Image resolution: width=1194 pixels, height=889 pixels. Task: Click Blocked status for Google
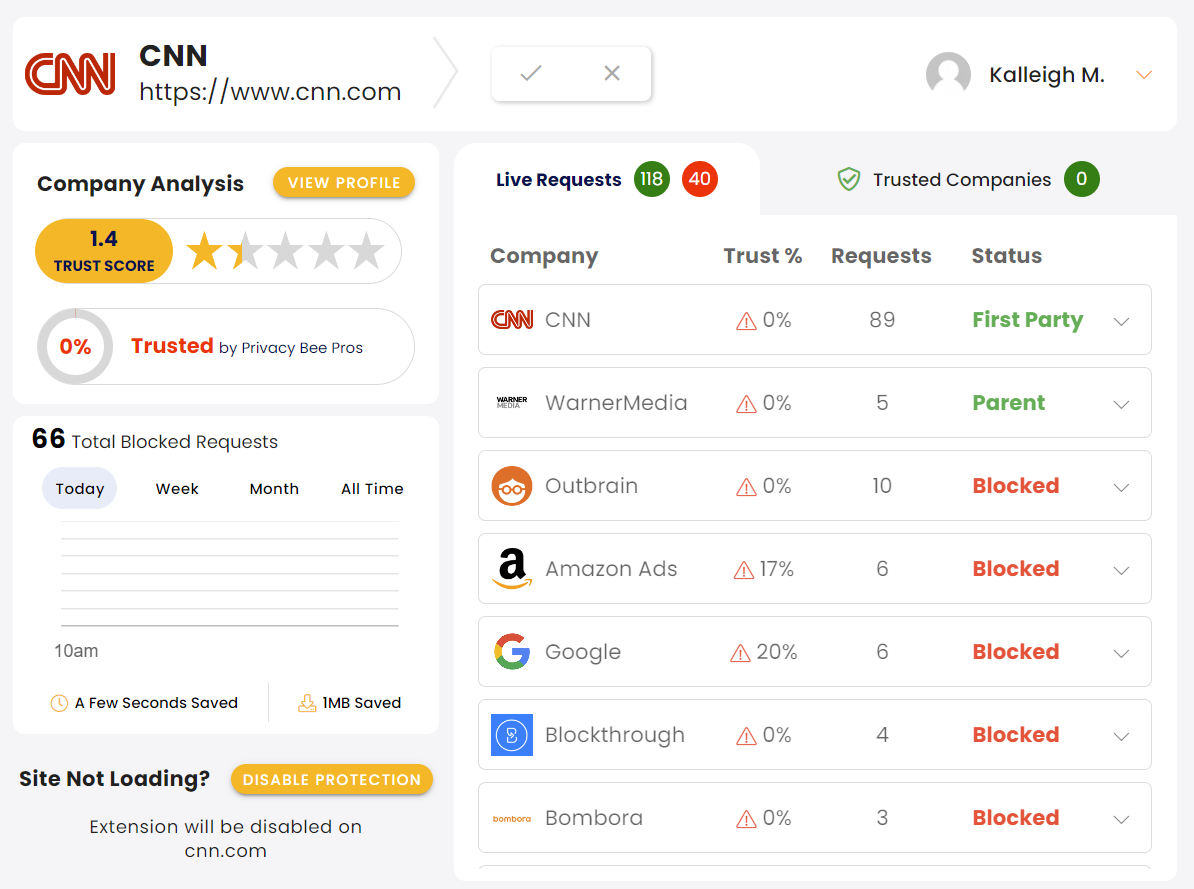(1016, 651)
